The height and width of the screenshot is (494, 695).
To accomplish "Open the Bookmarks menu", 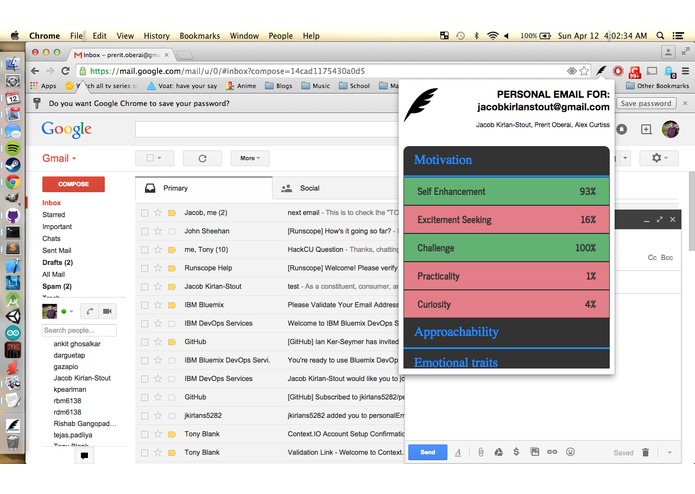I will (x=199, y=35).
